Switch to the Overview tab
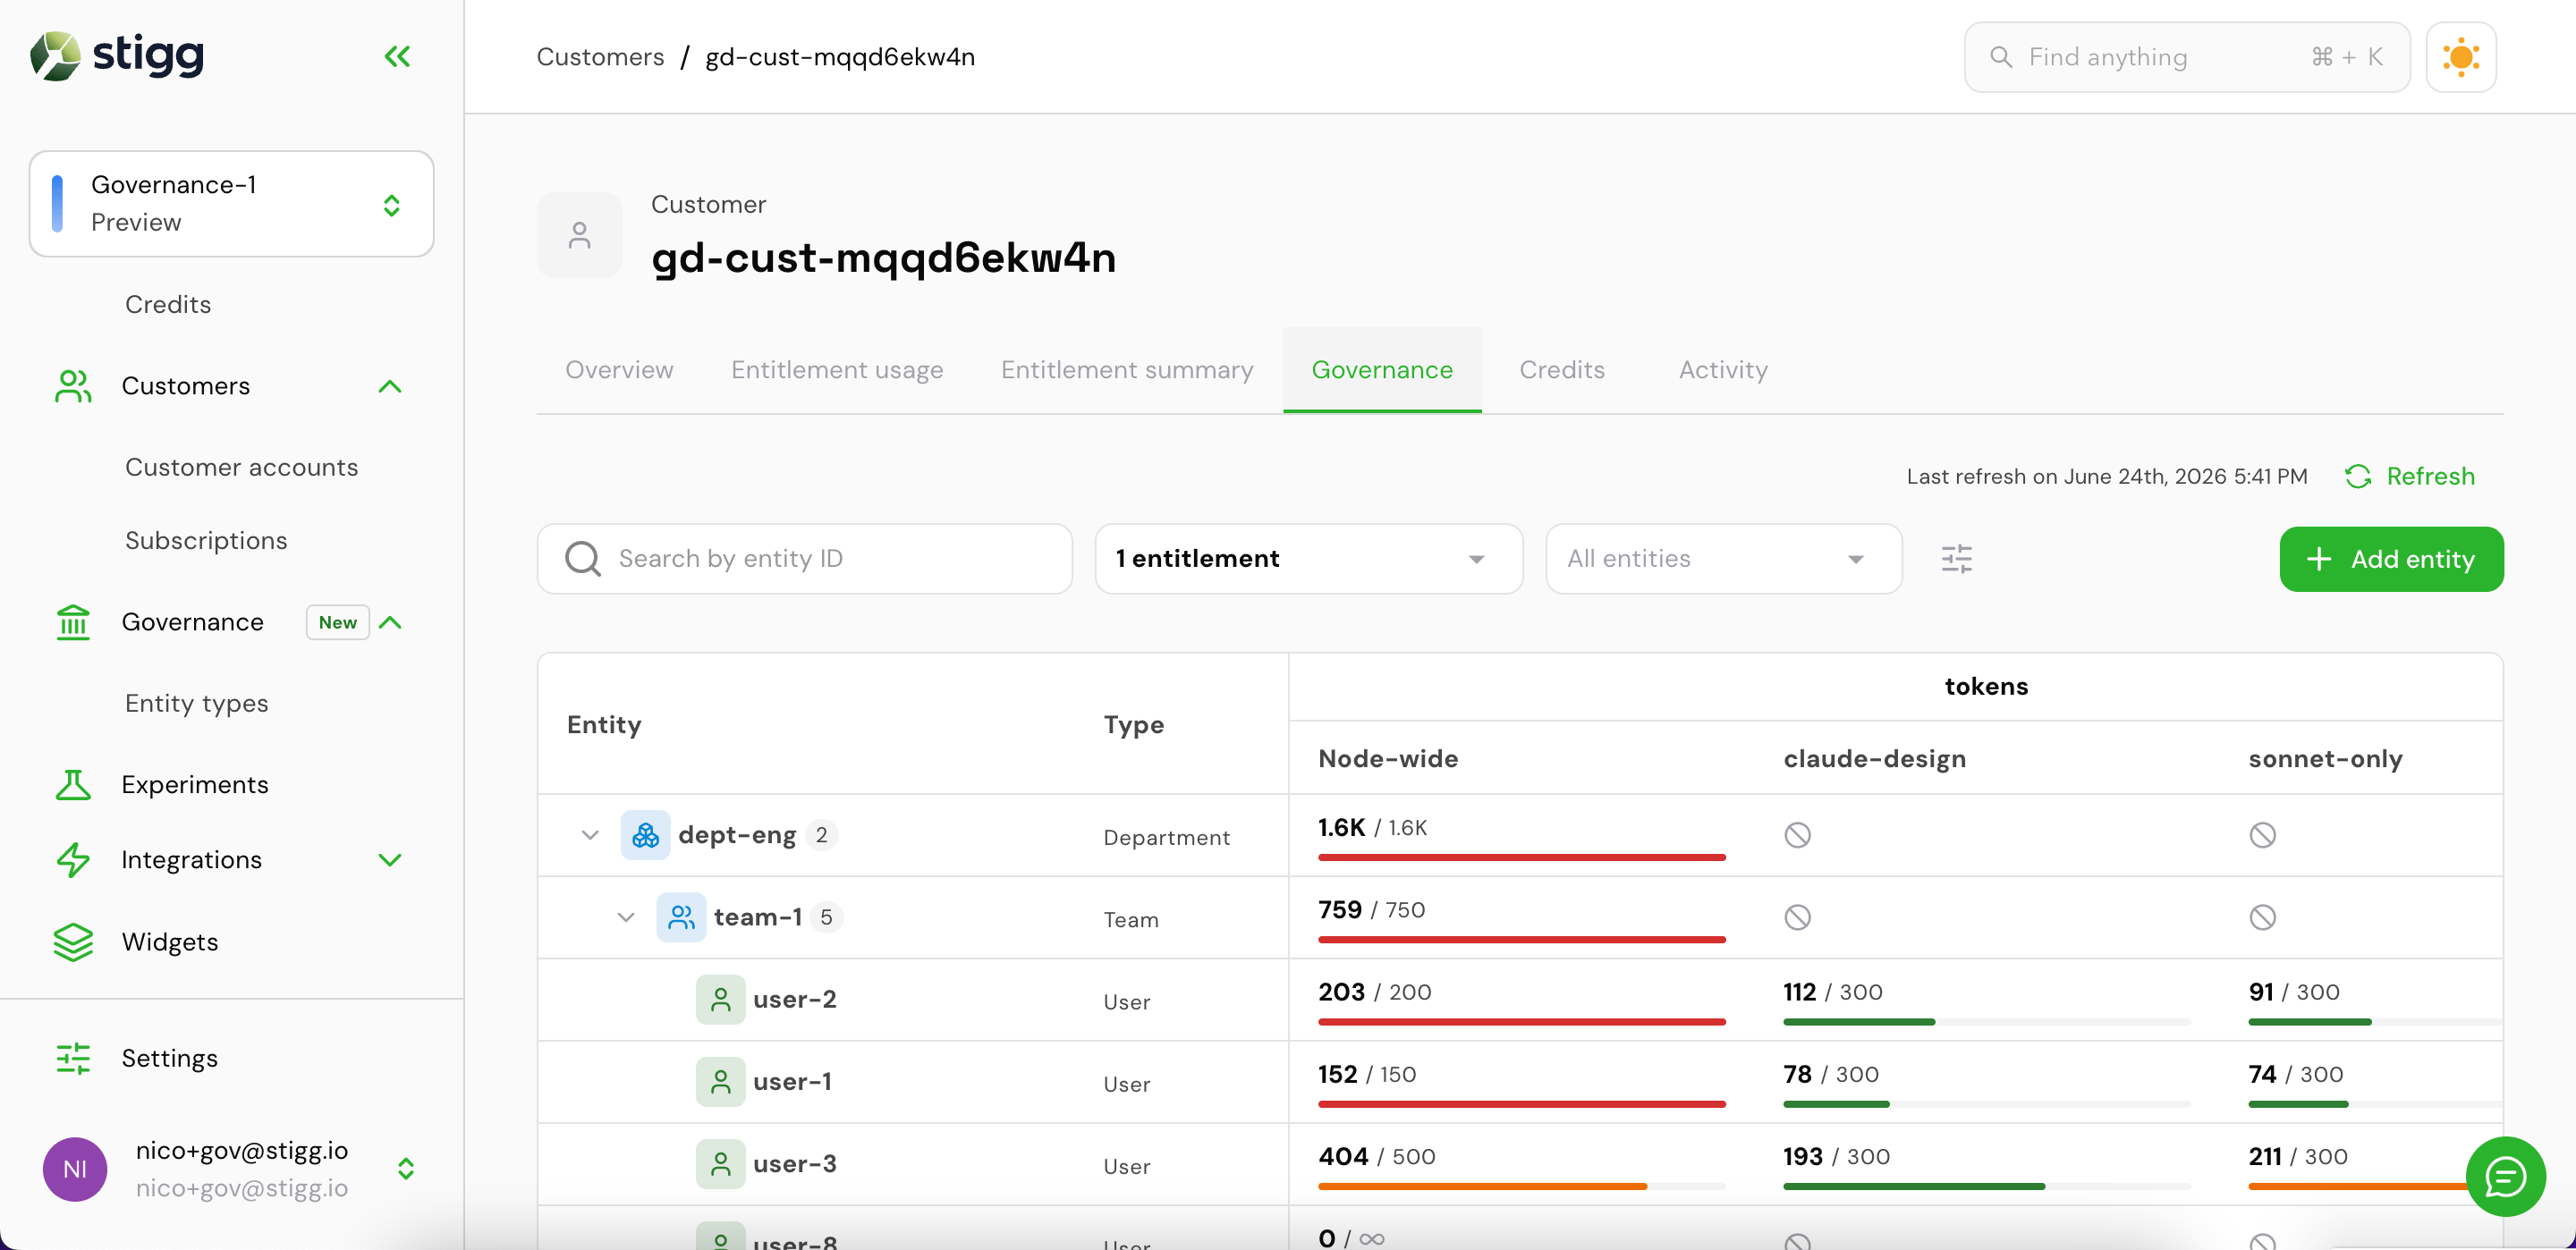Image resolution: width=2576 pixels, height=1250 pixels. coord(619,370)
